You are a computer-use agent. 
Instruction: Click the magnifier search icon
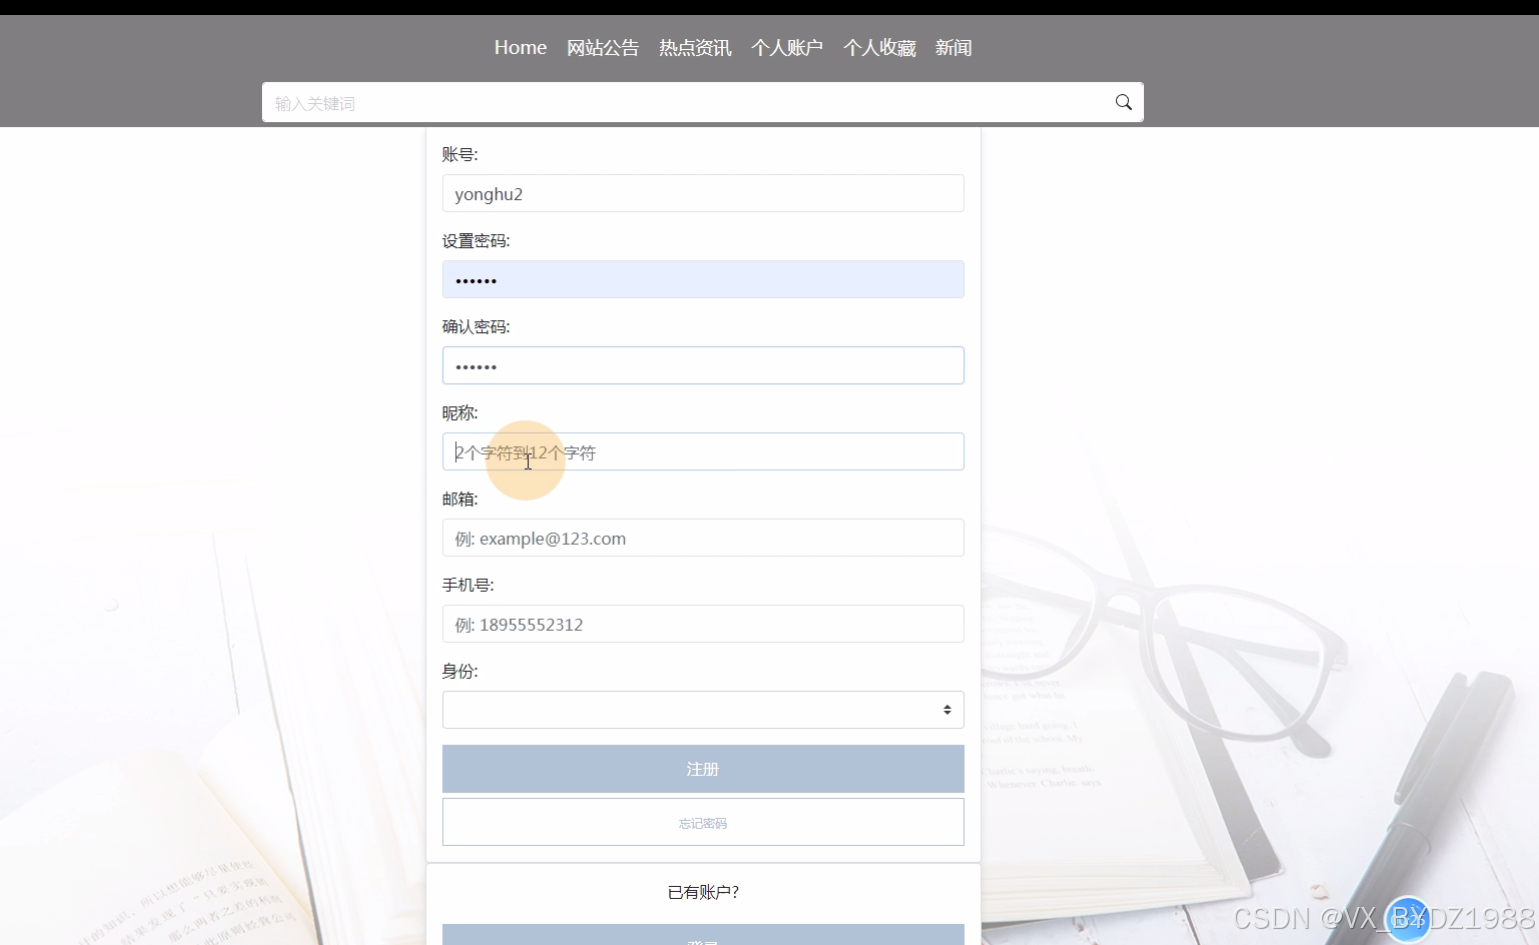click(1123, 102)
